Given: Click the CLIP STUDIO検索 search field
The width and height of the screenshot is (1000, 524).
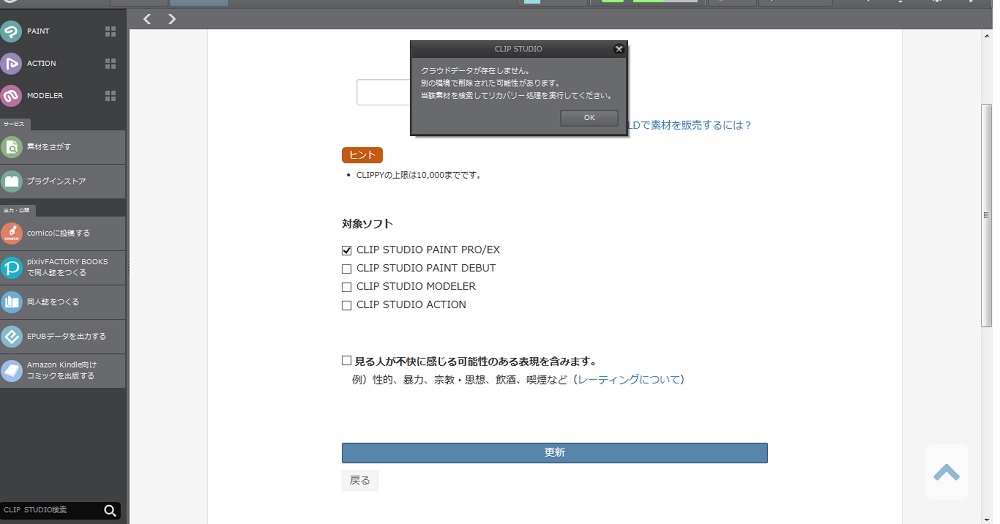Looking at the screenshot, I should (x=51, y=510).
